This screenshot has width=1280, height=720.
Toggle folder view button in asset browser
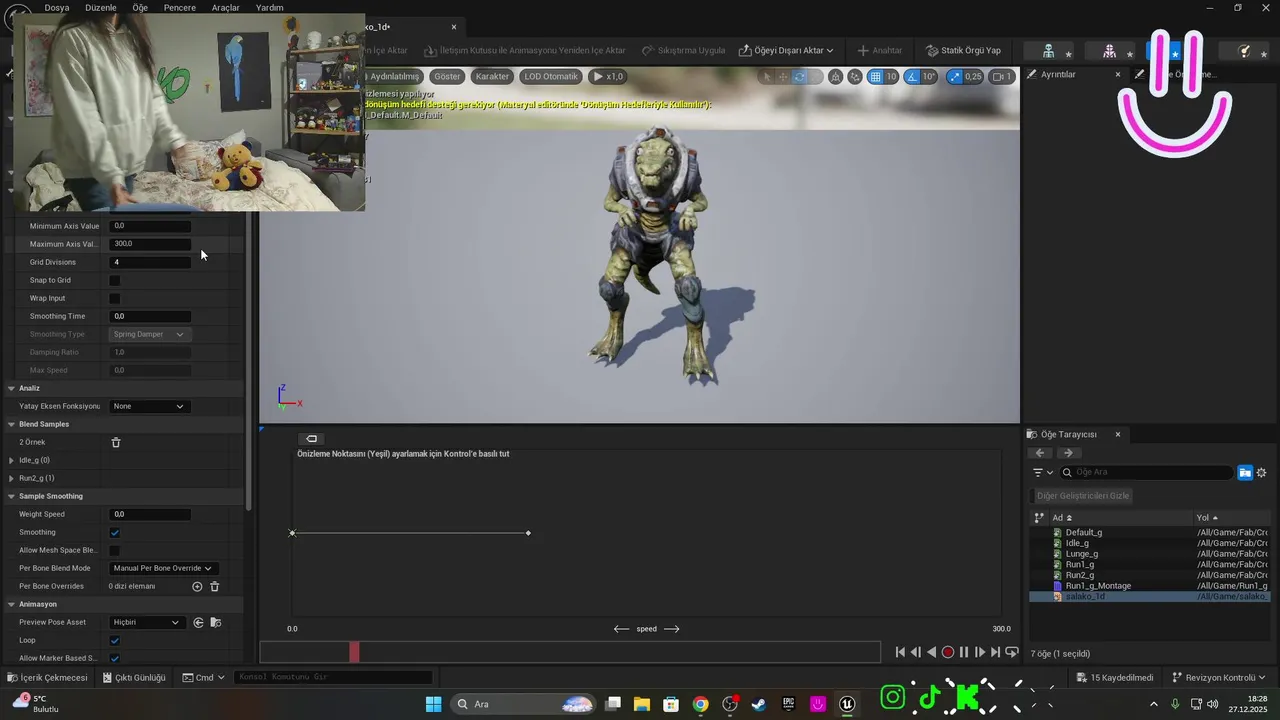(x=1245, y=472)
